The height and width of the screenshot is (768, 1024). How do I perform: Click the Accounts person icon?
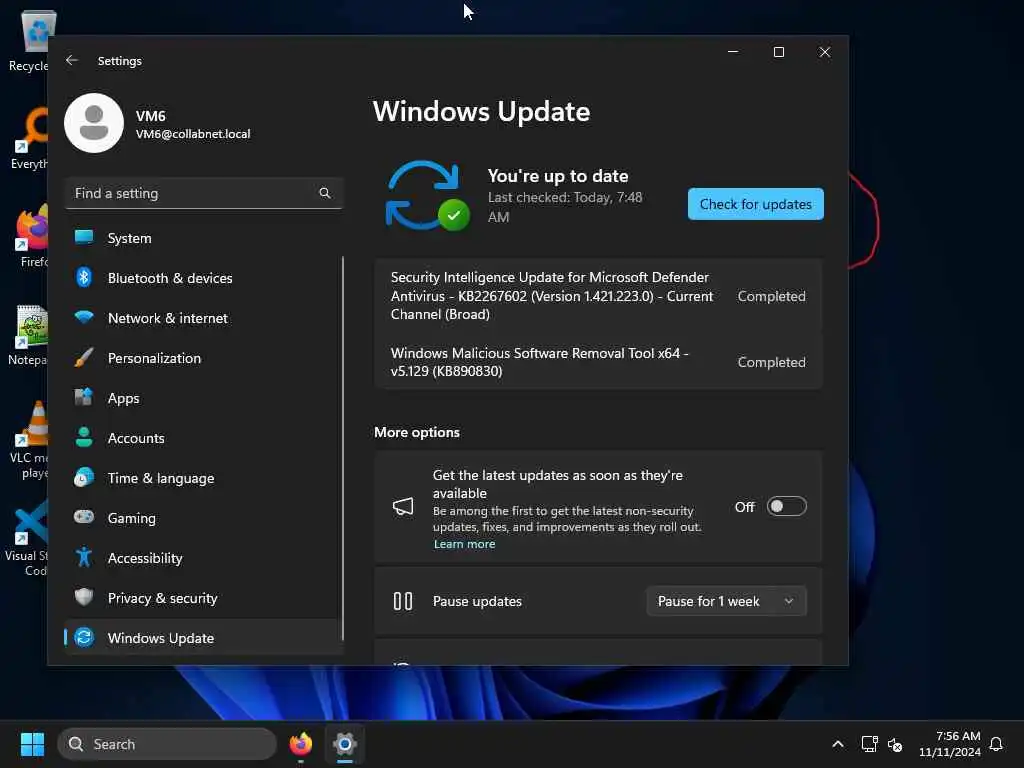pyautogui.click(x=84, y=438)
